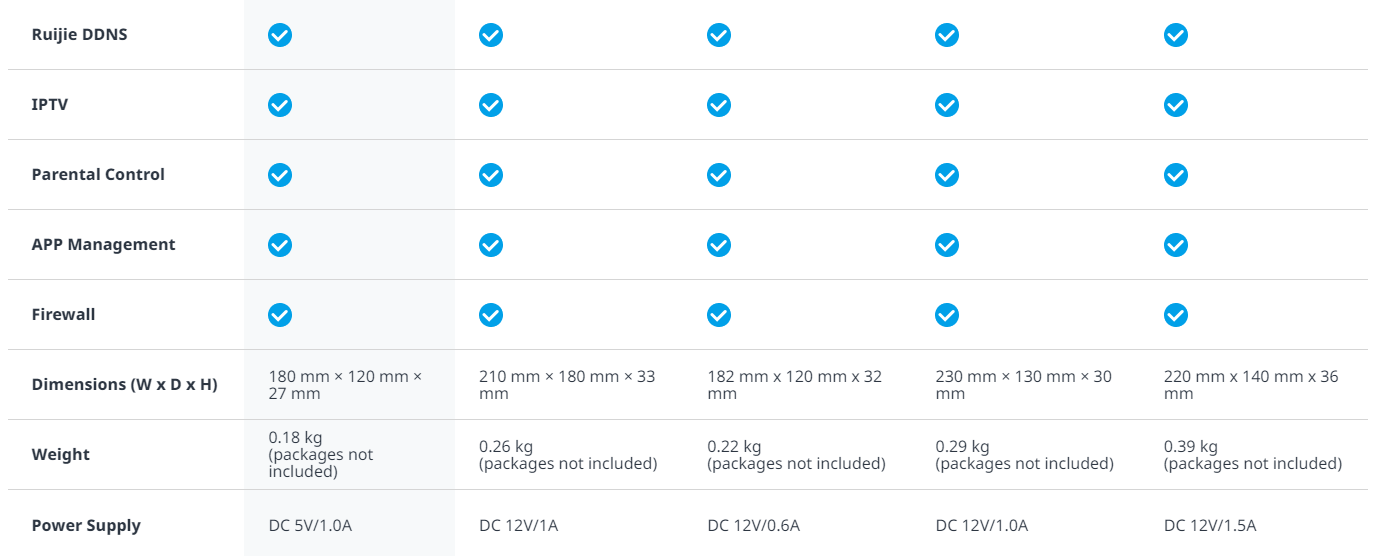
Task: Click APP Management checkmark in fourth product column
Action: pyautogui.click(x=947, y=245)
